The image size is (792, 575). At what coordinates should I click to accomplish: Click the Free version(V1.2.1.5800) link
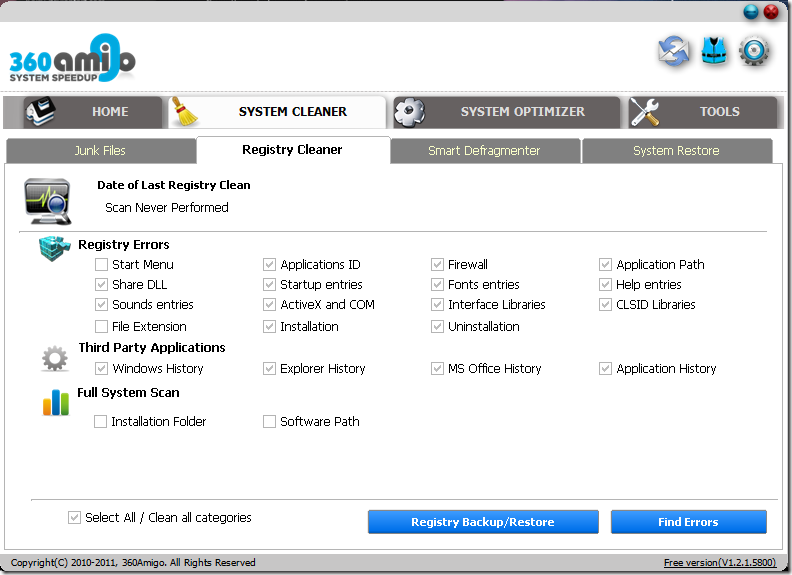(x=720, y=562)
